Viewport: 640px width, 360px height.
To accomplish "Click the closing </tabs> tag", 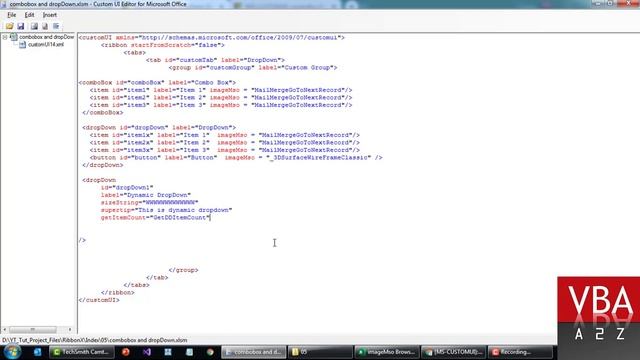I will [136, 285].
